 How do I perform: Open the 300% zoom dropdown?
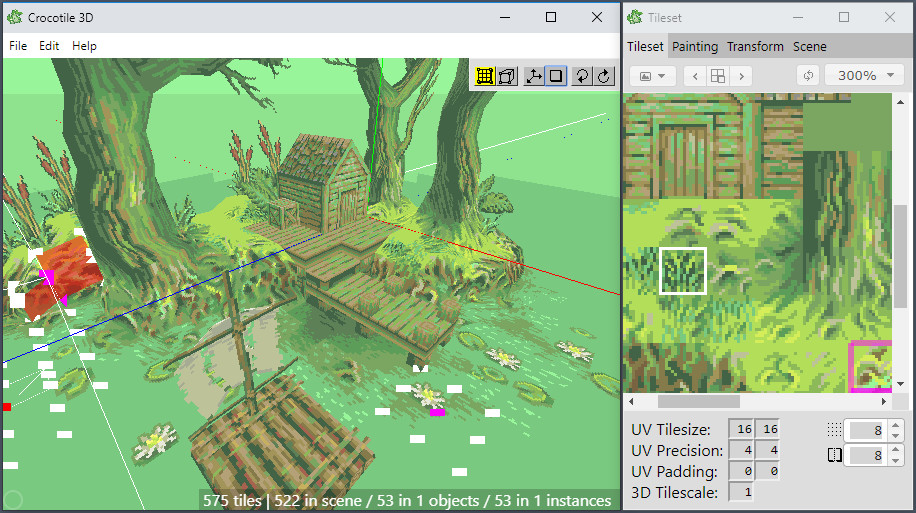click(x=865, y=76)
